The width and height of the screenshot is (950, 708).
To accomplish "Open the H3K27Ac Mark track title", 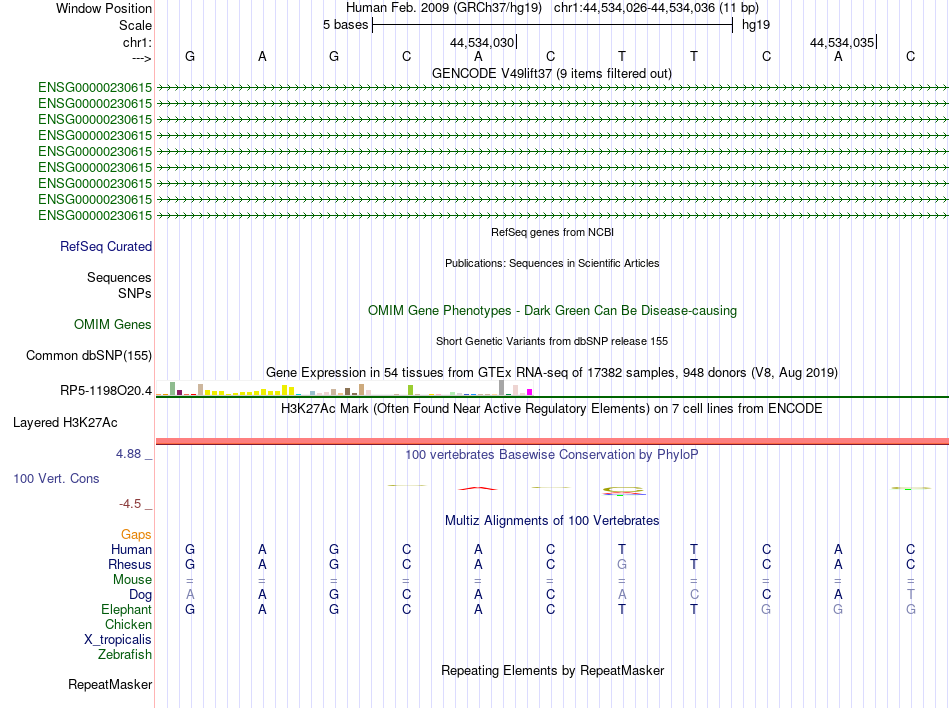I will pyautogui.click(x=551, y=408).
